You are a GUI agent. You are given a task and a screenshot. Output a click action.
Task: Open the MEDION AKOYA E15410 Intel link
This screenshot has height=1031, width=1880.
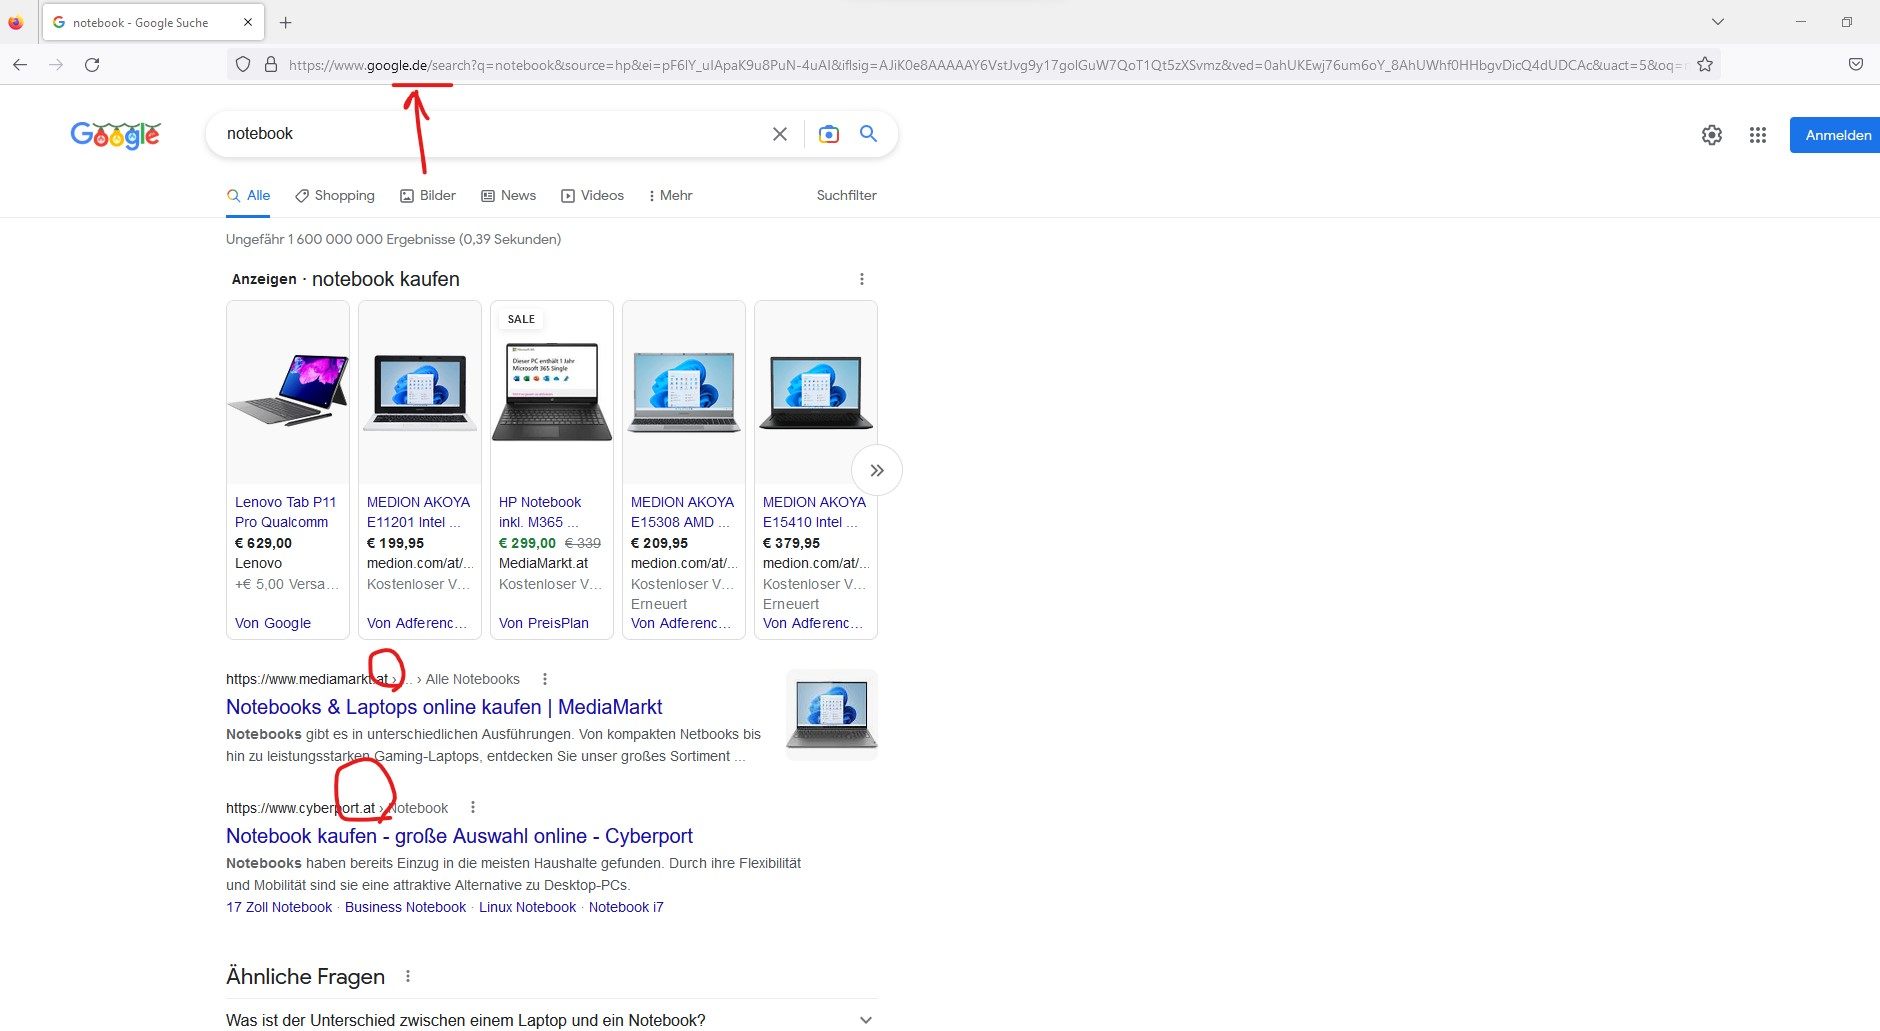pos(814,512)
